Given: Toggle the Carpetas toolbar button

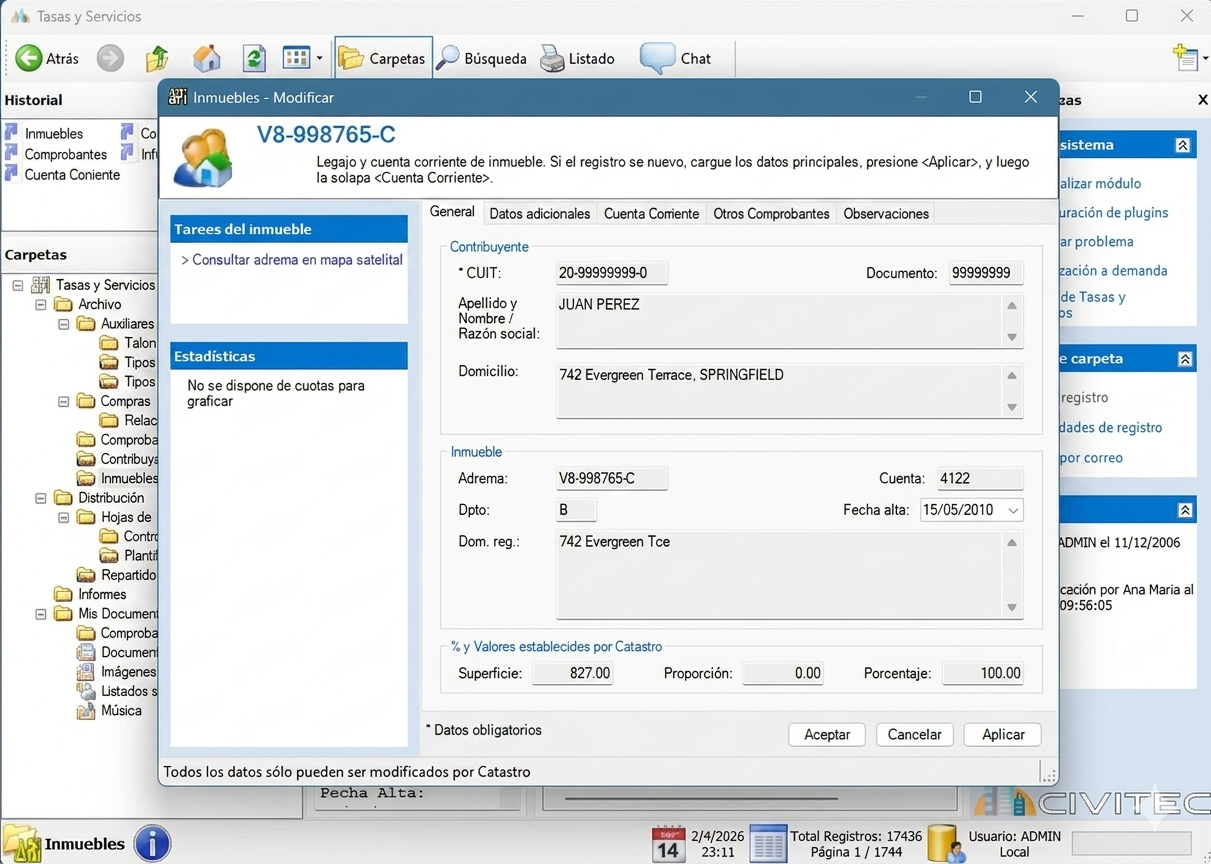Looking at the screenshot, I should pos(383,58).
